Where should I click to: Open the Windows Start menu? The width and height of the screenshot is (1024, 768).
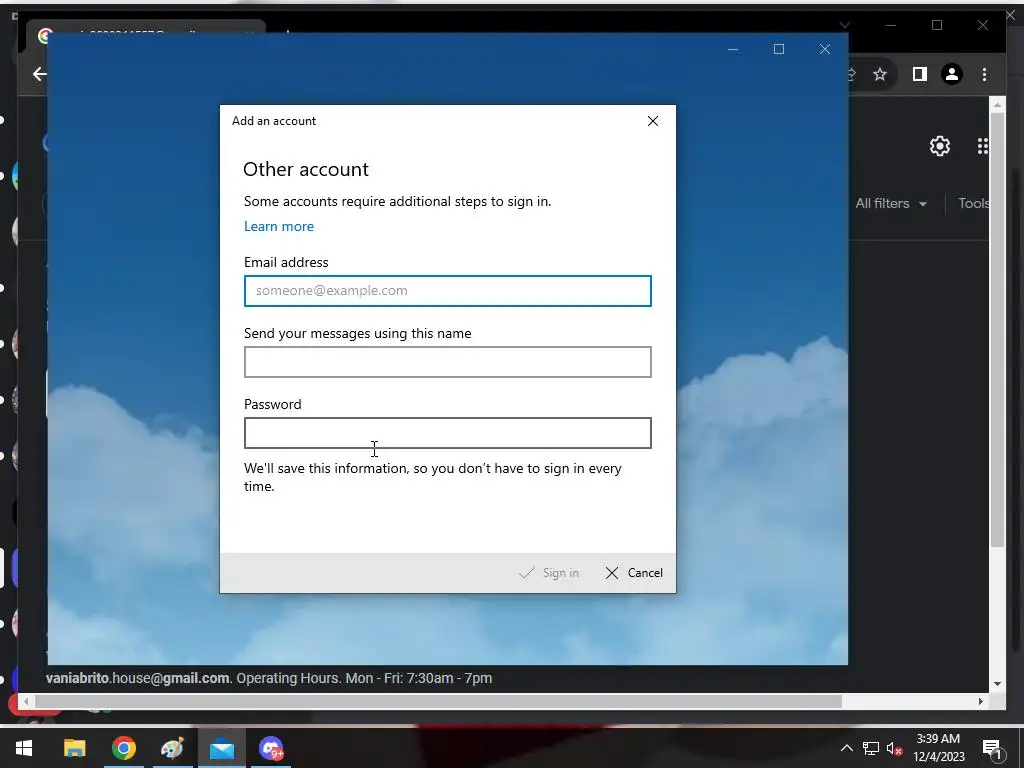click(24, 748)
